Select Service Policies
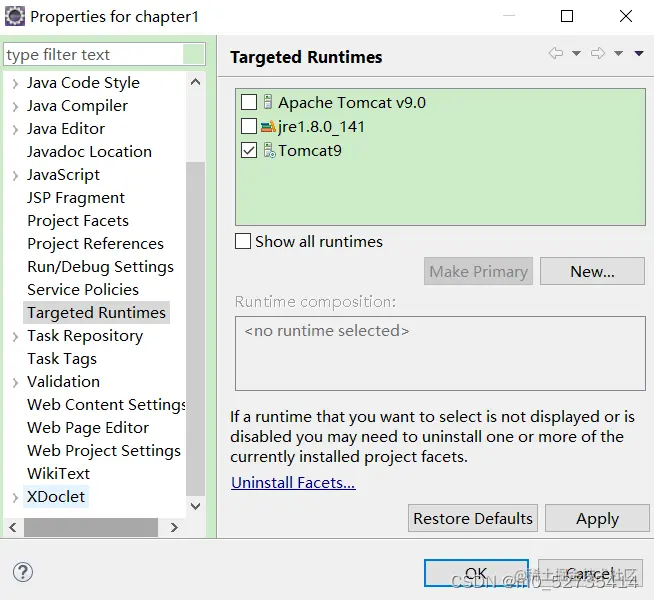Viewport: 654px width, 600px height. 83,290
